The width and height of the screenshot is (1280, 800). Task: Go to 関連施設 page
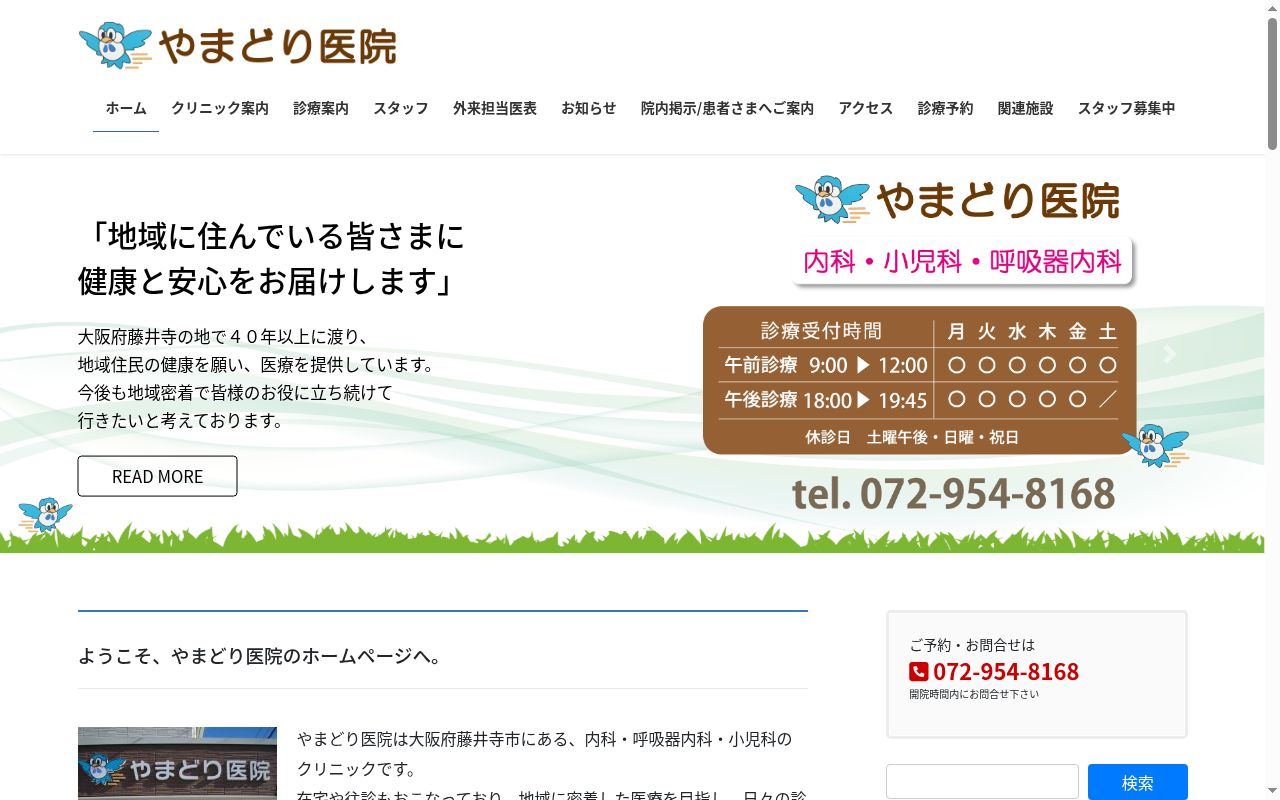(x=1026, y=108)
